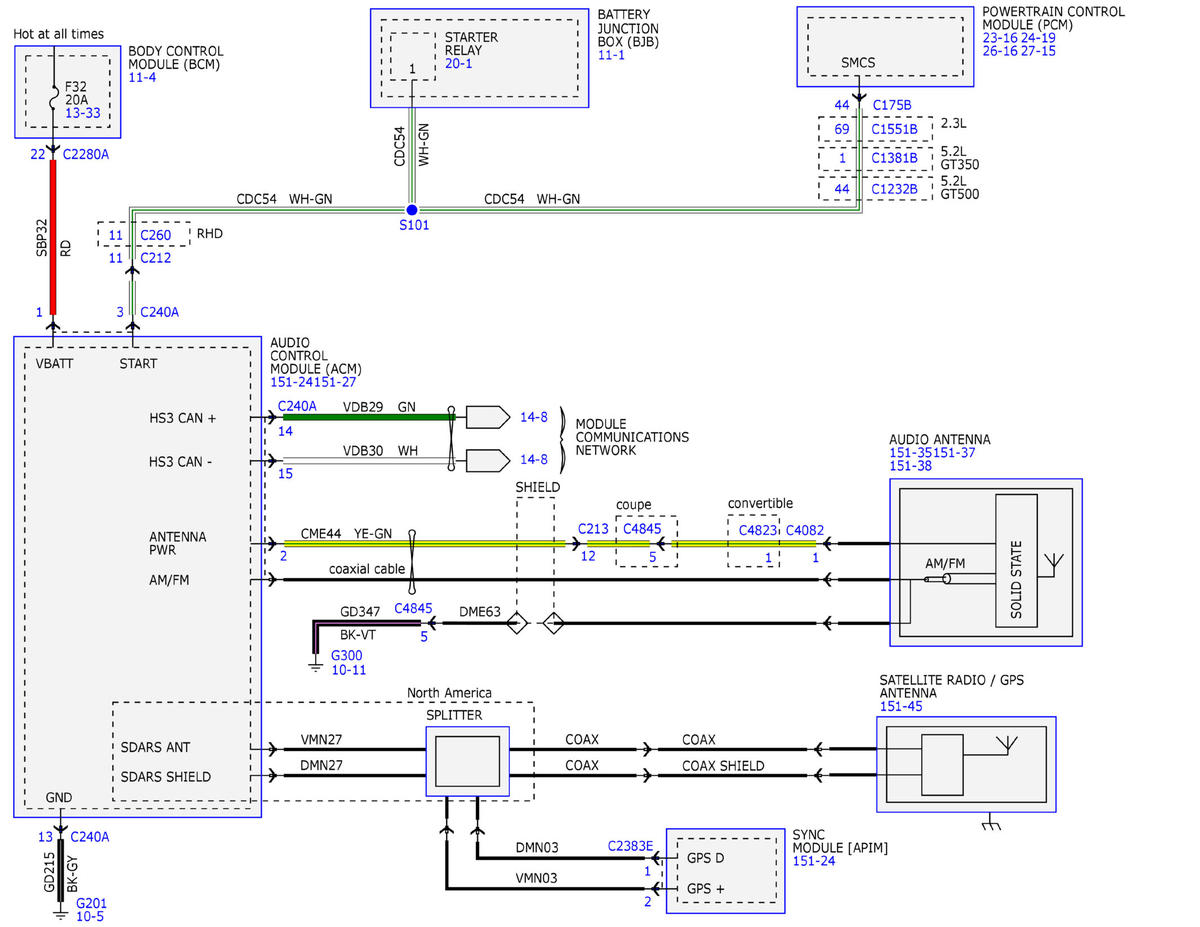
Task: Open connector C213 on the antenna power wire
Action: [594, 527]
